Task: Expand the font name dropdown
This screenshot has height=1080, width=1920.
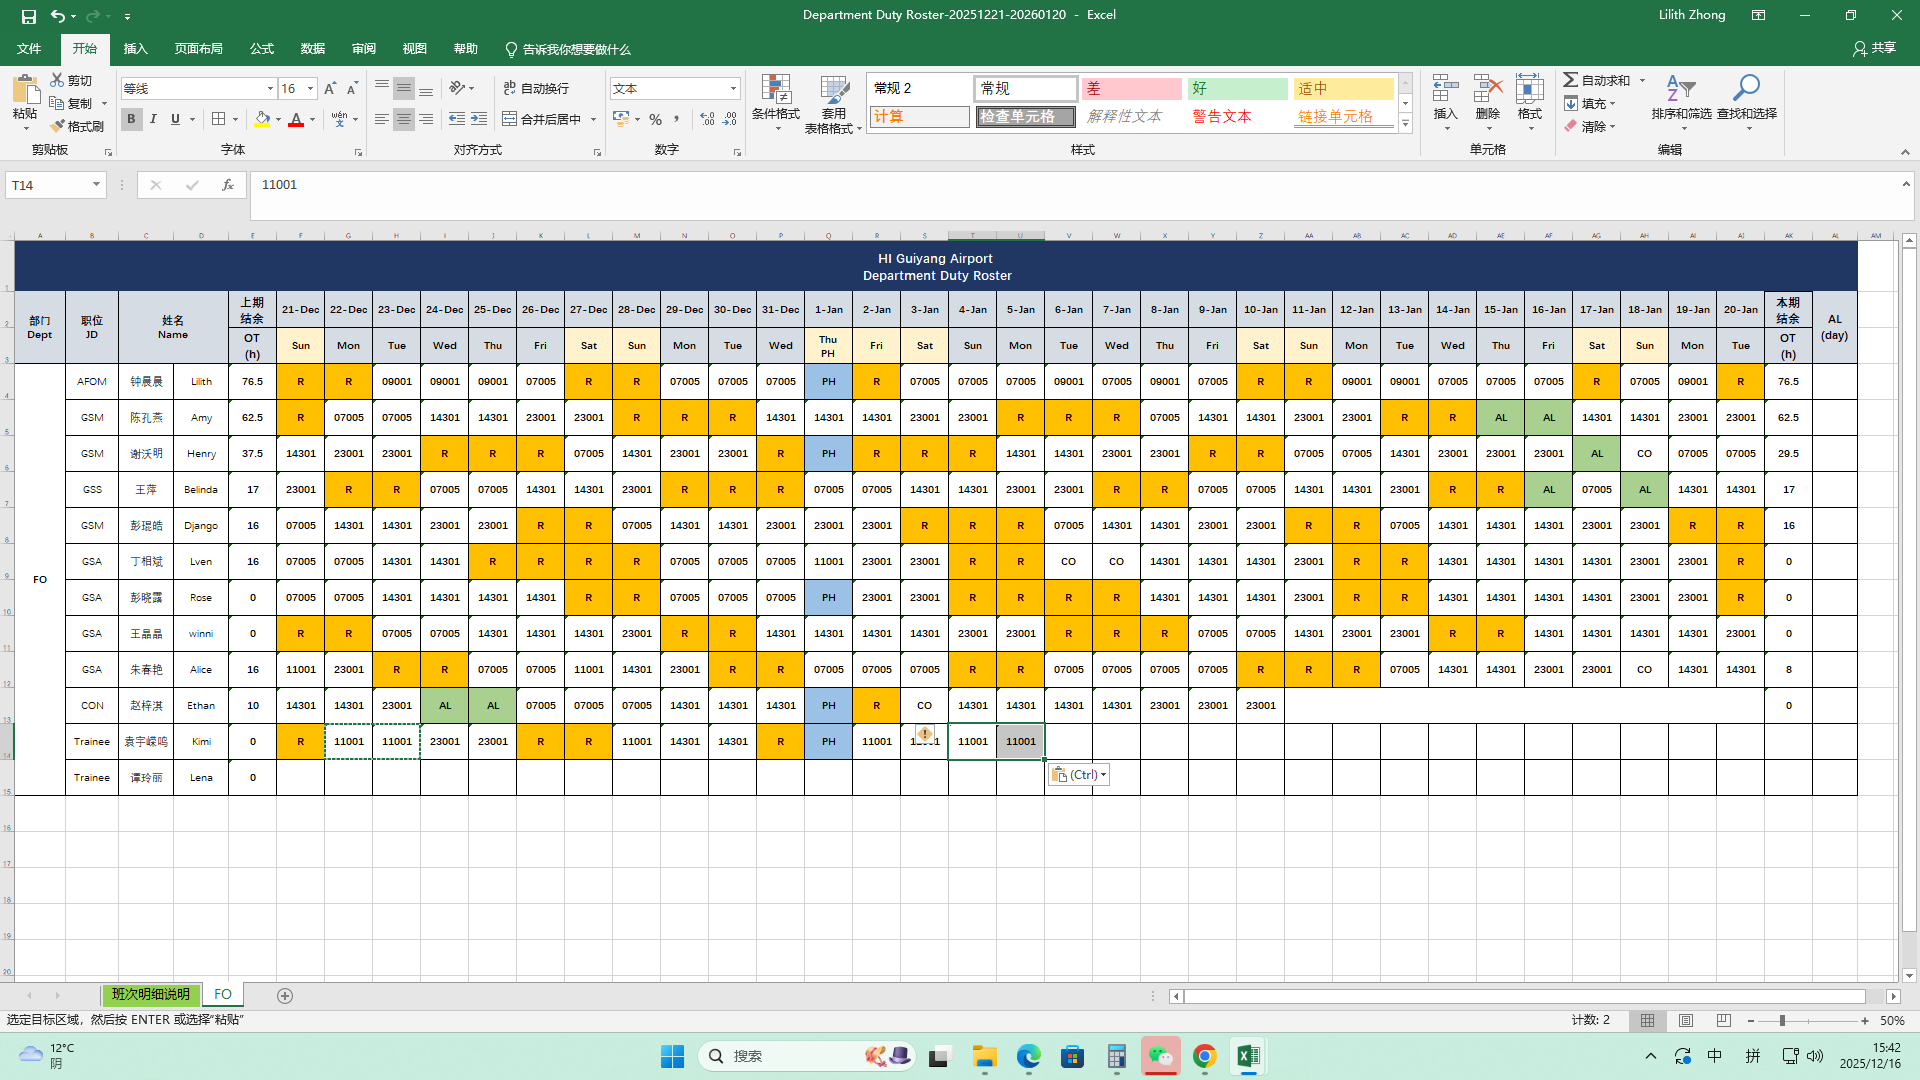Action: pos(270,89)
